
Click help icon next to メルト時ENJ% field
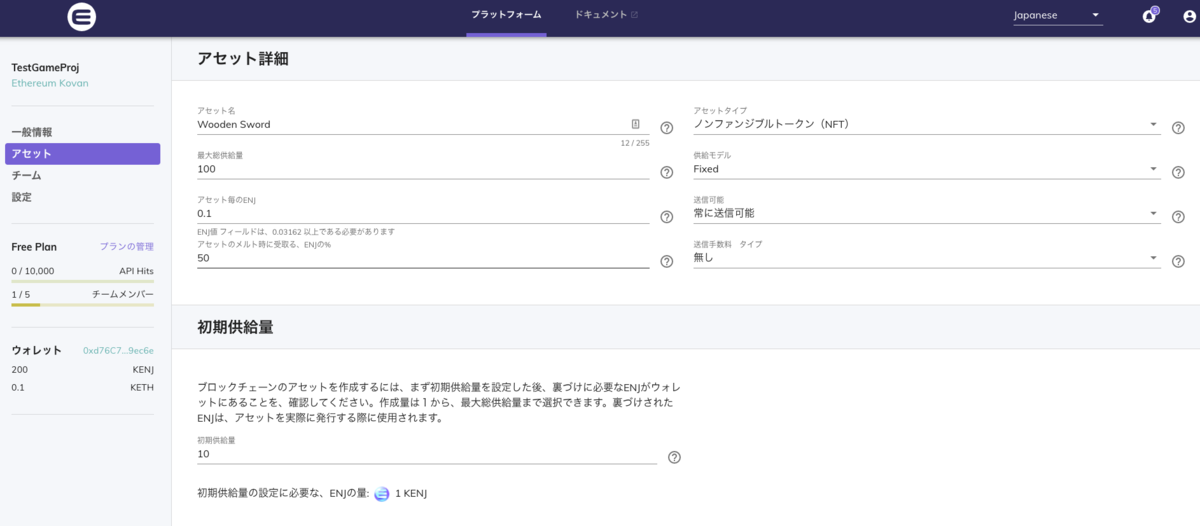(x=667, y=262)
